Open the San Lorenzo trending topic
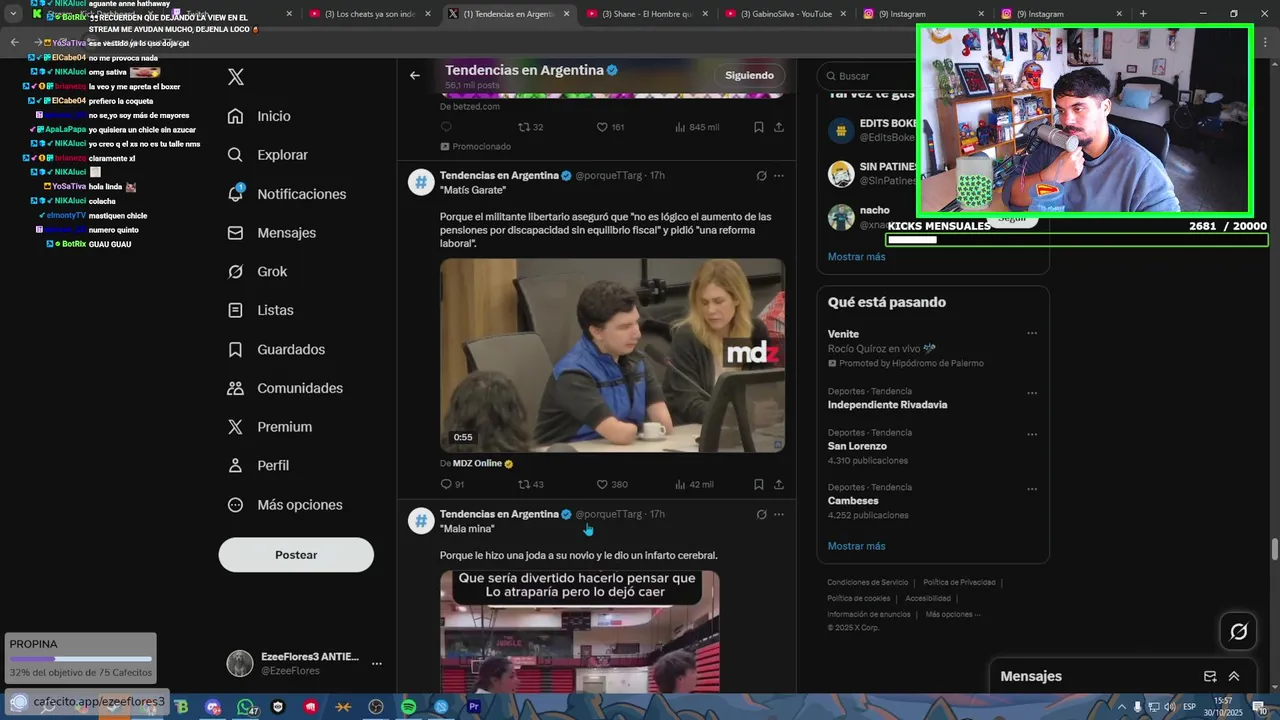This screenshot has height=720, width=1280. click(857, 446)
